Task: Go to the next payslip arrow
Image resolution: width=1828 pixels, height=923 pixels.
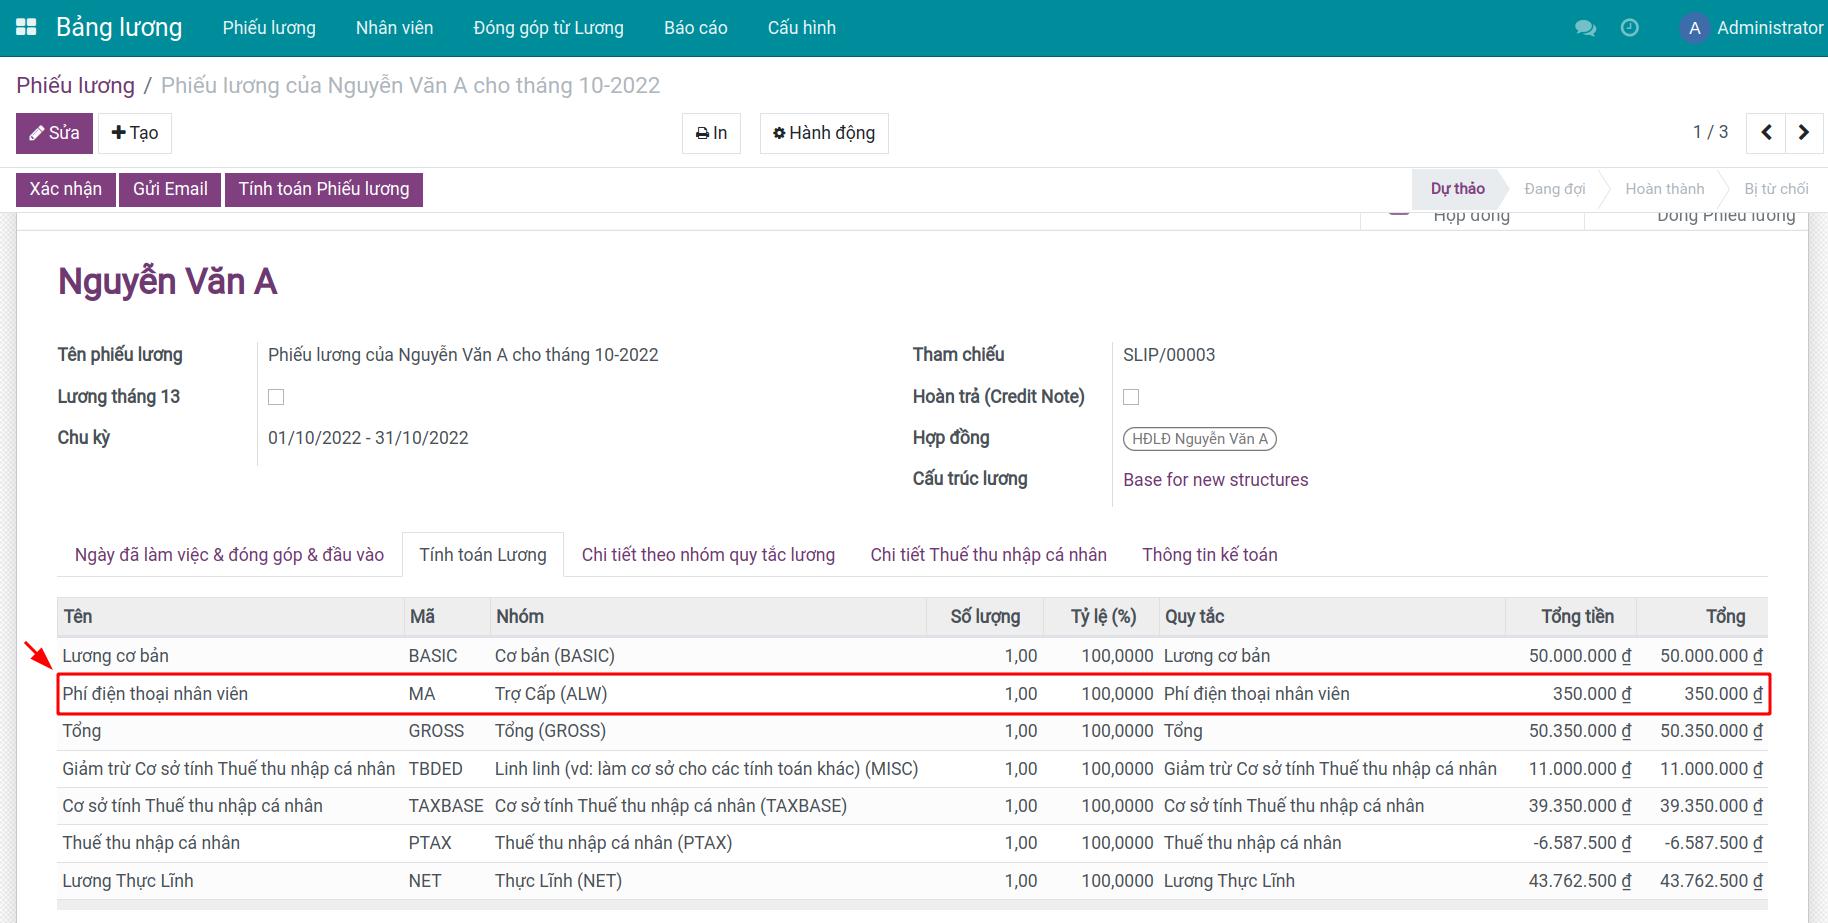Action: [x=1803, y=133]
